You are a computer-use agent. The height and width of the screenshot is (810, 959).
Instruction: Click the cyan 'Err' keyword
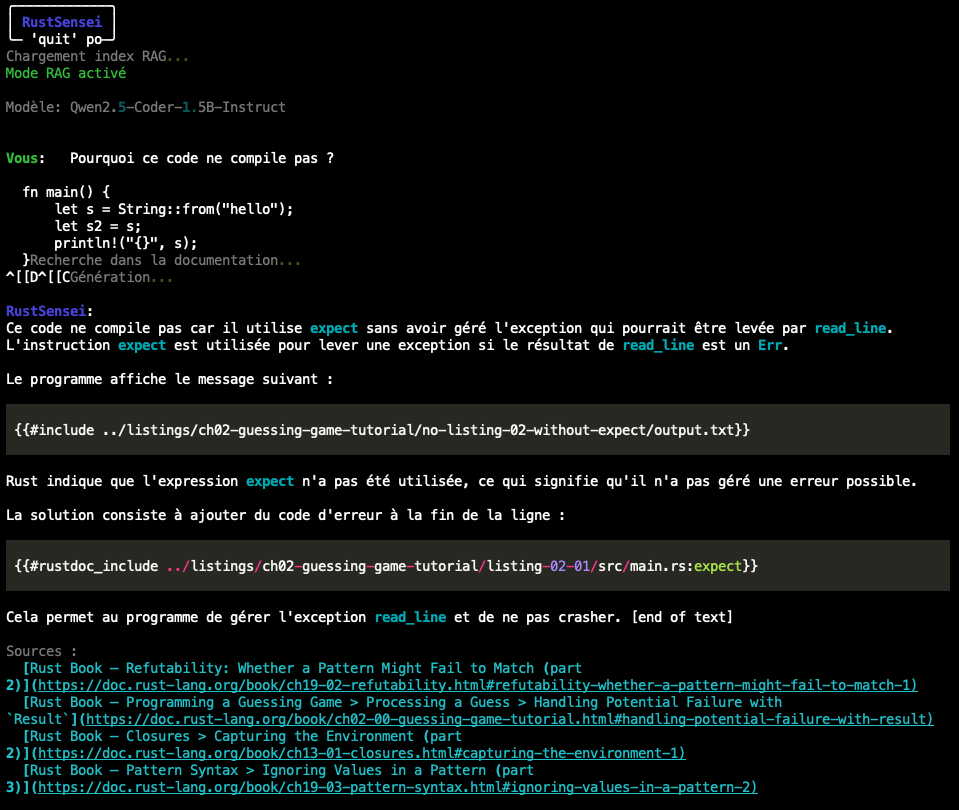(x=770, y=346)
